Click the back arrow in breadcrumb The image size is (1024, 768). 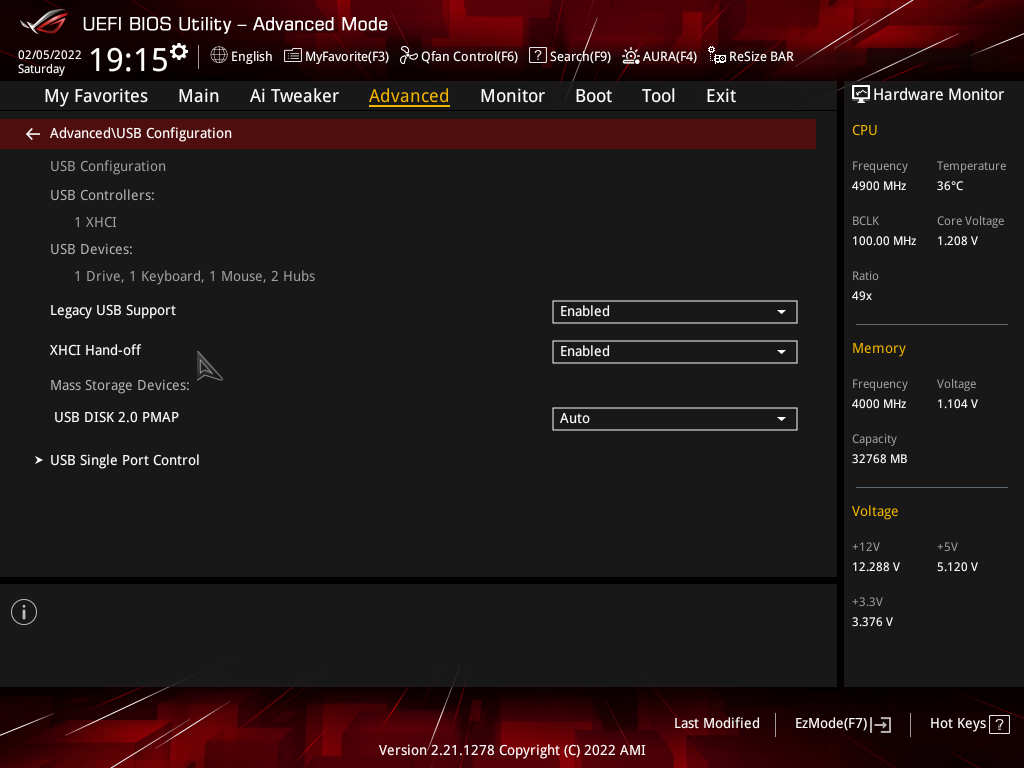(x=33, y=134)
